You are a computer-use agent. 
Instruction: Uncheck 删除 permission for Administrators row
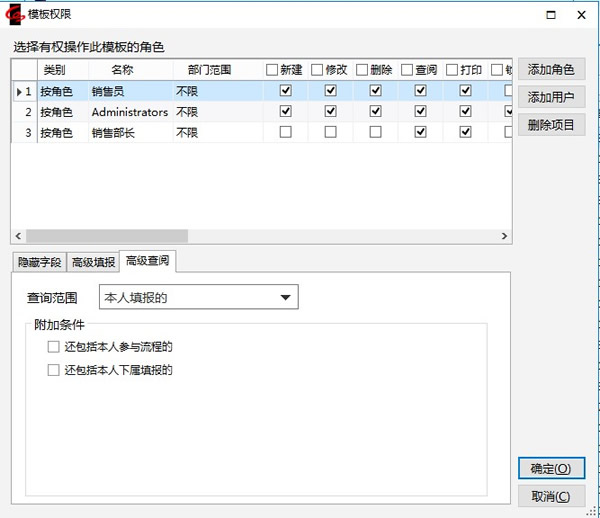click(x=376, y=111)
